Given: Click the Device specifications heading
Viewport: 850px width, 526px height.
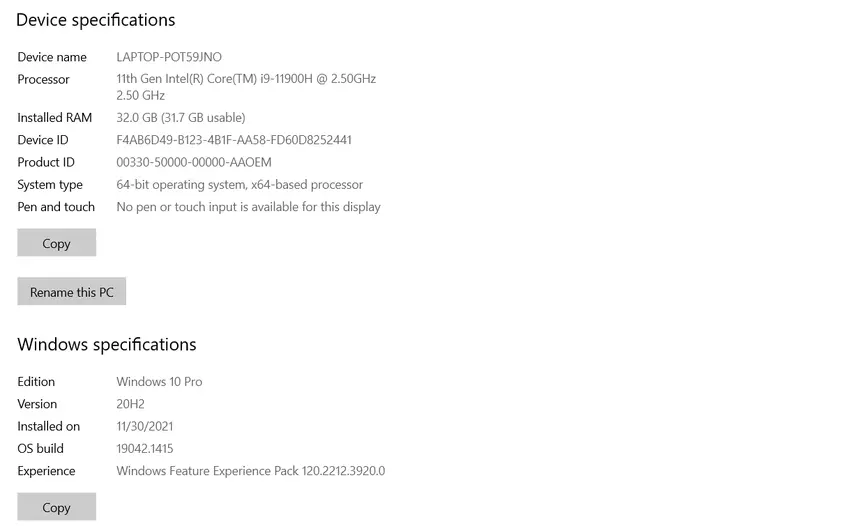Looking at the screenshot, I should [x=96, y=20].
